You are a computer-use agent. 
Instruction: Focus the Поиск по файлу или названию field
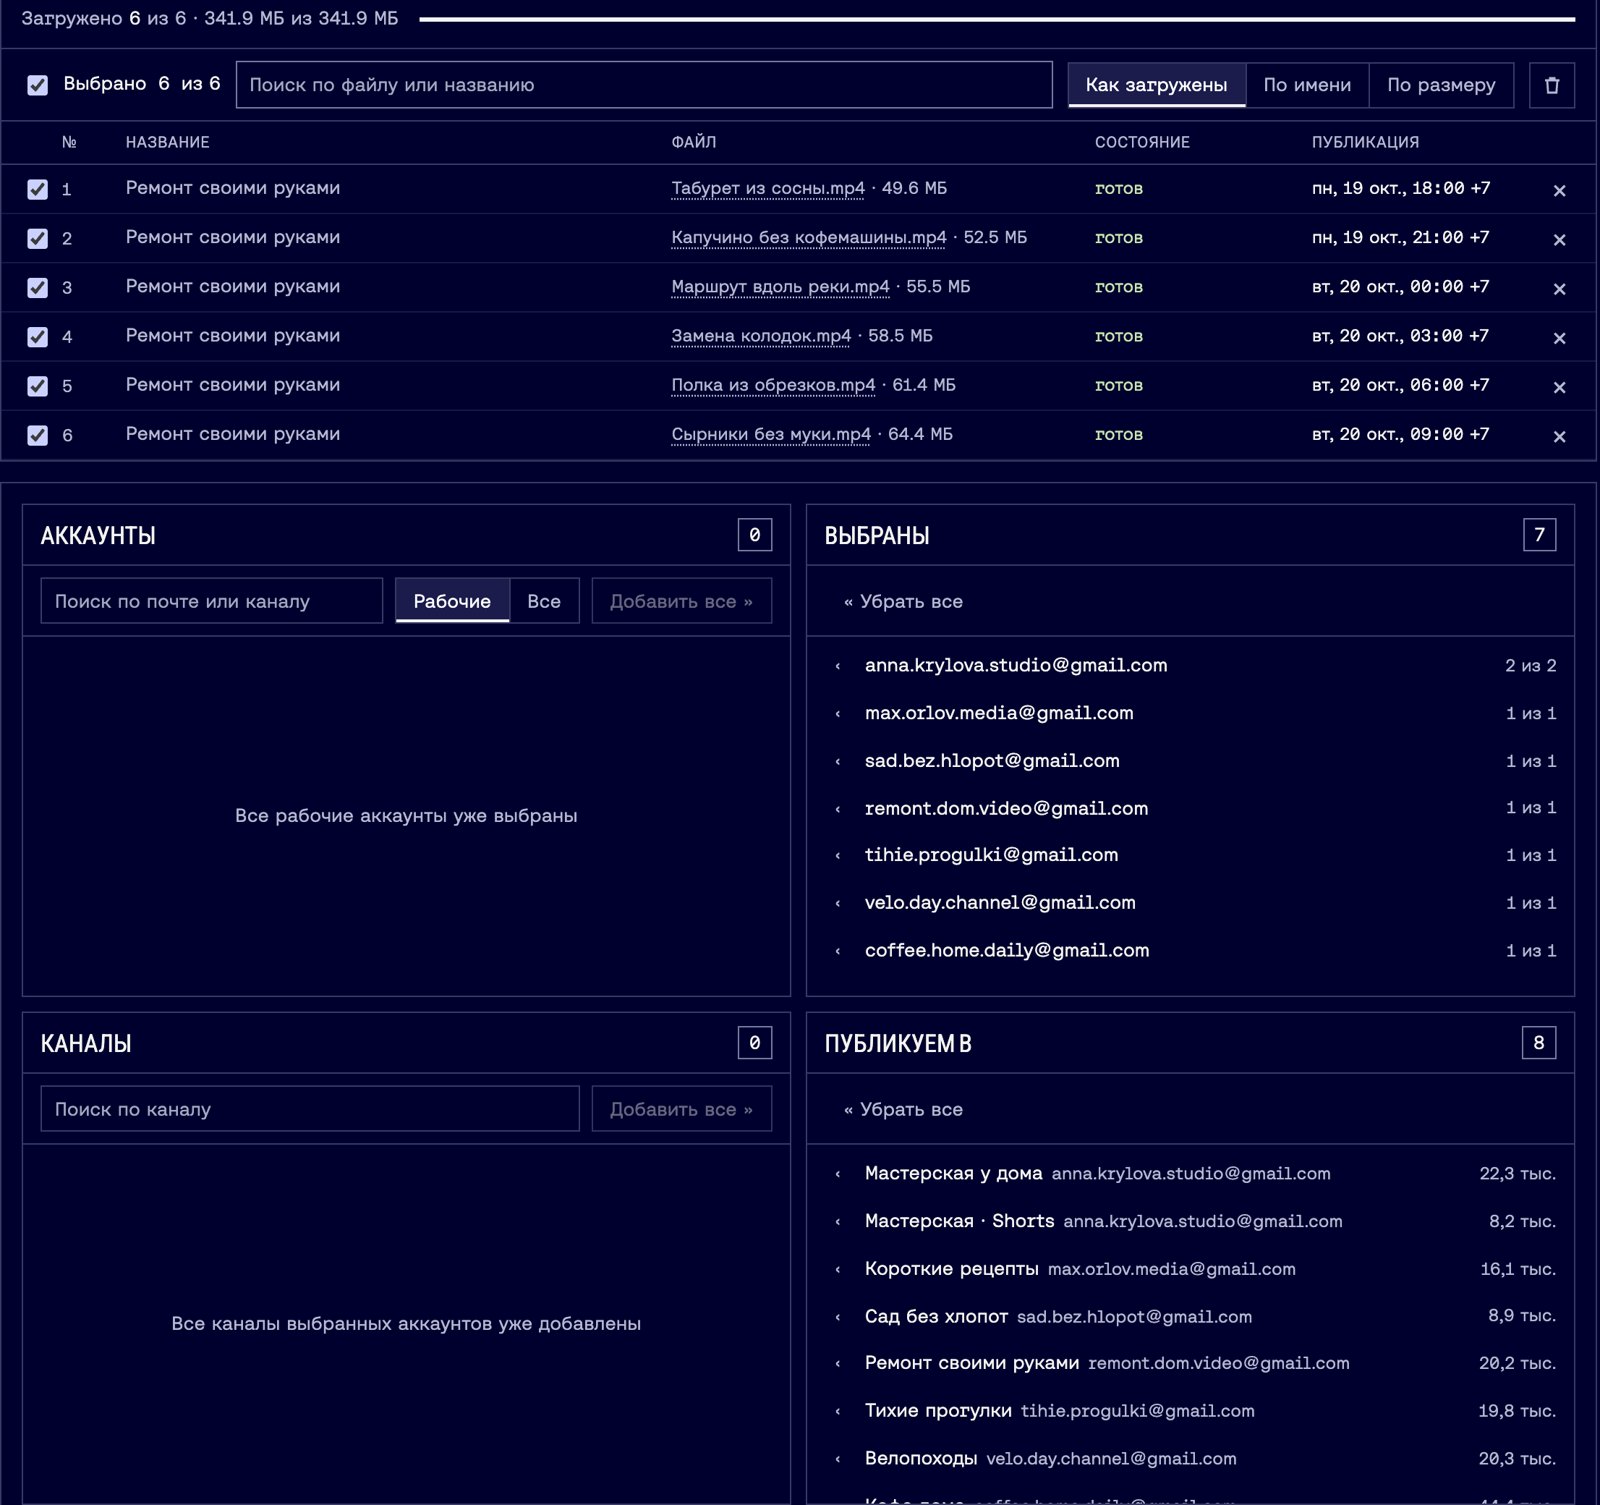[x=644, y=85]
